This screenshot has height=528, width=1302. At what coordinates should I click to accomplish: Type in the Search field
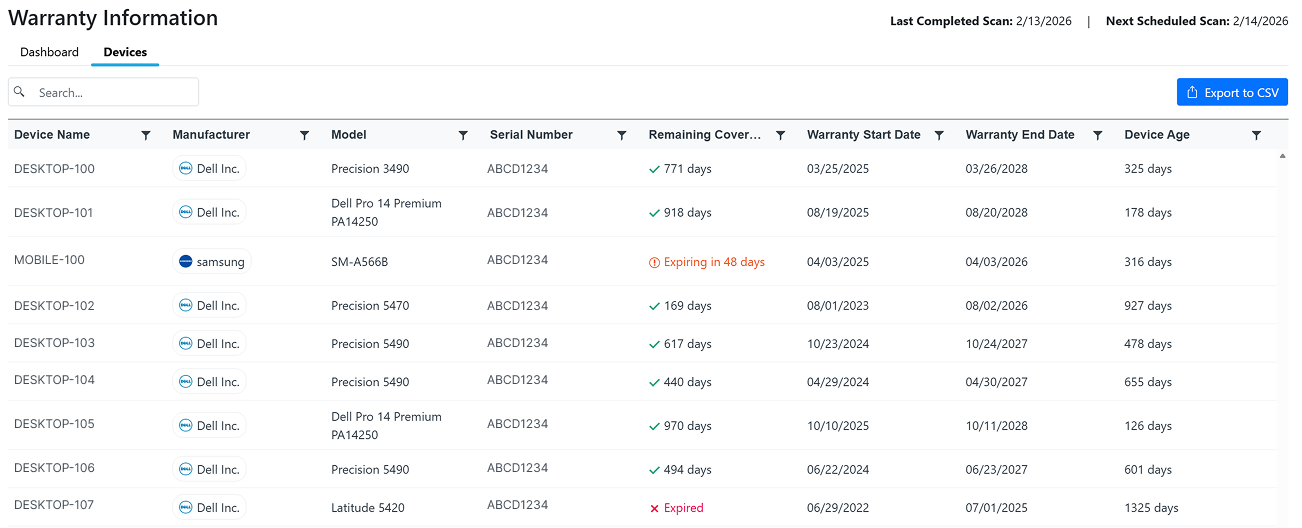tap(113, 92)
